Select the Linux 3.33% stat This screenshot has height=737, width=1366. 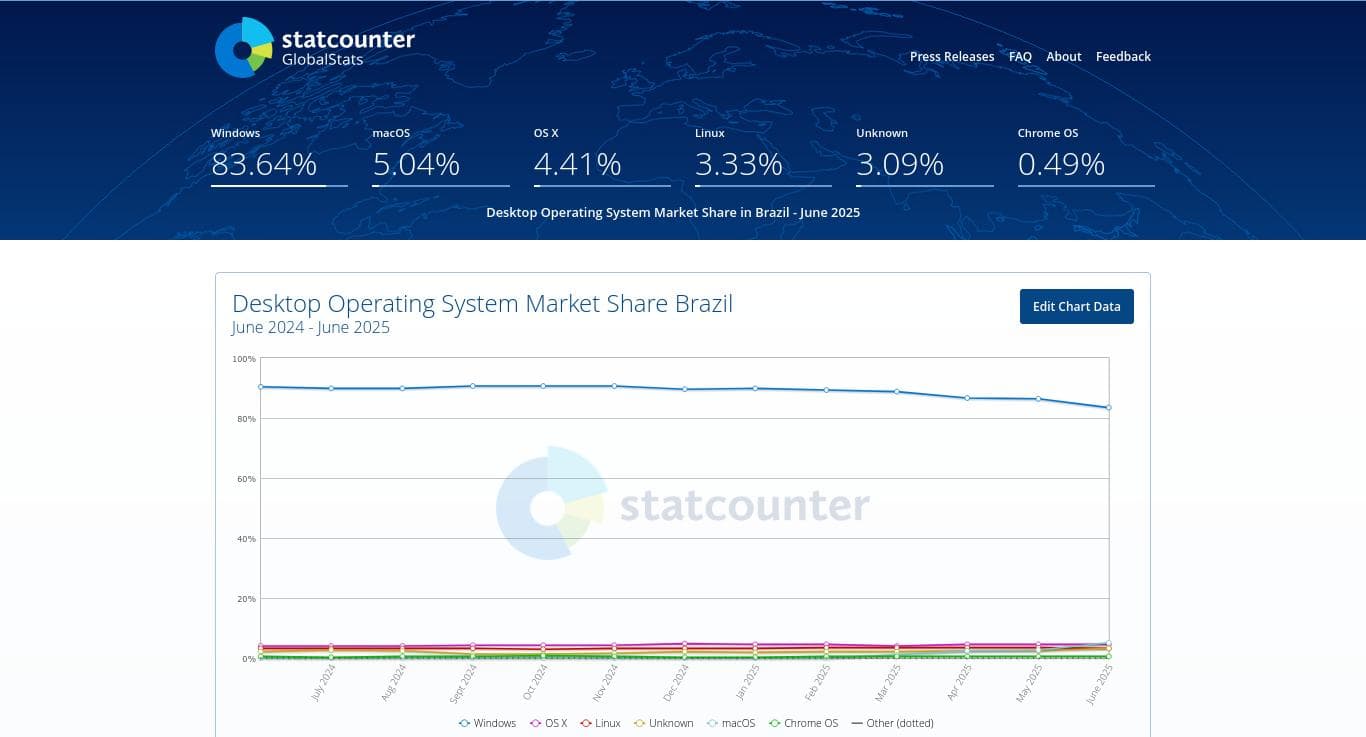(739, 163)
